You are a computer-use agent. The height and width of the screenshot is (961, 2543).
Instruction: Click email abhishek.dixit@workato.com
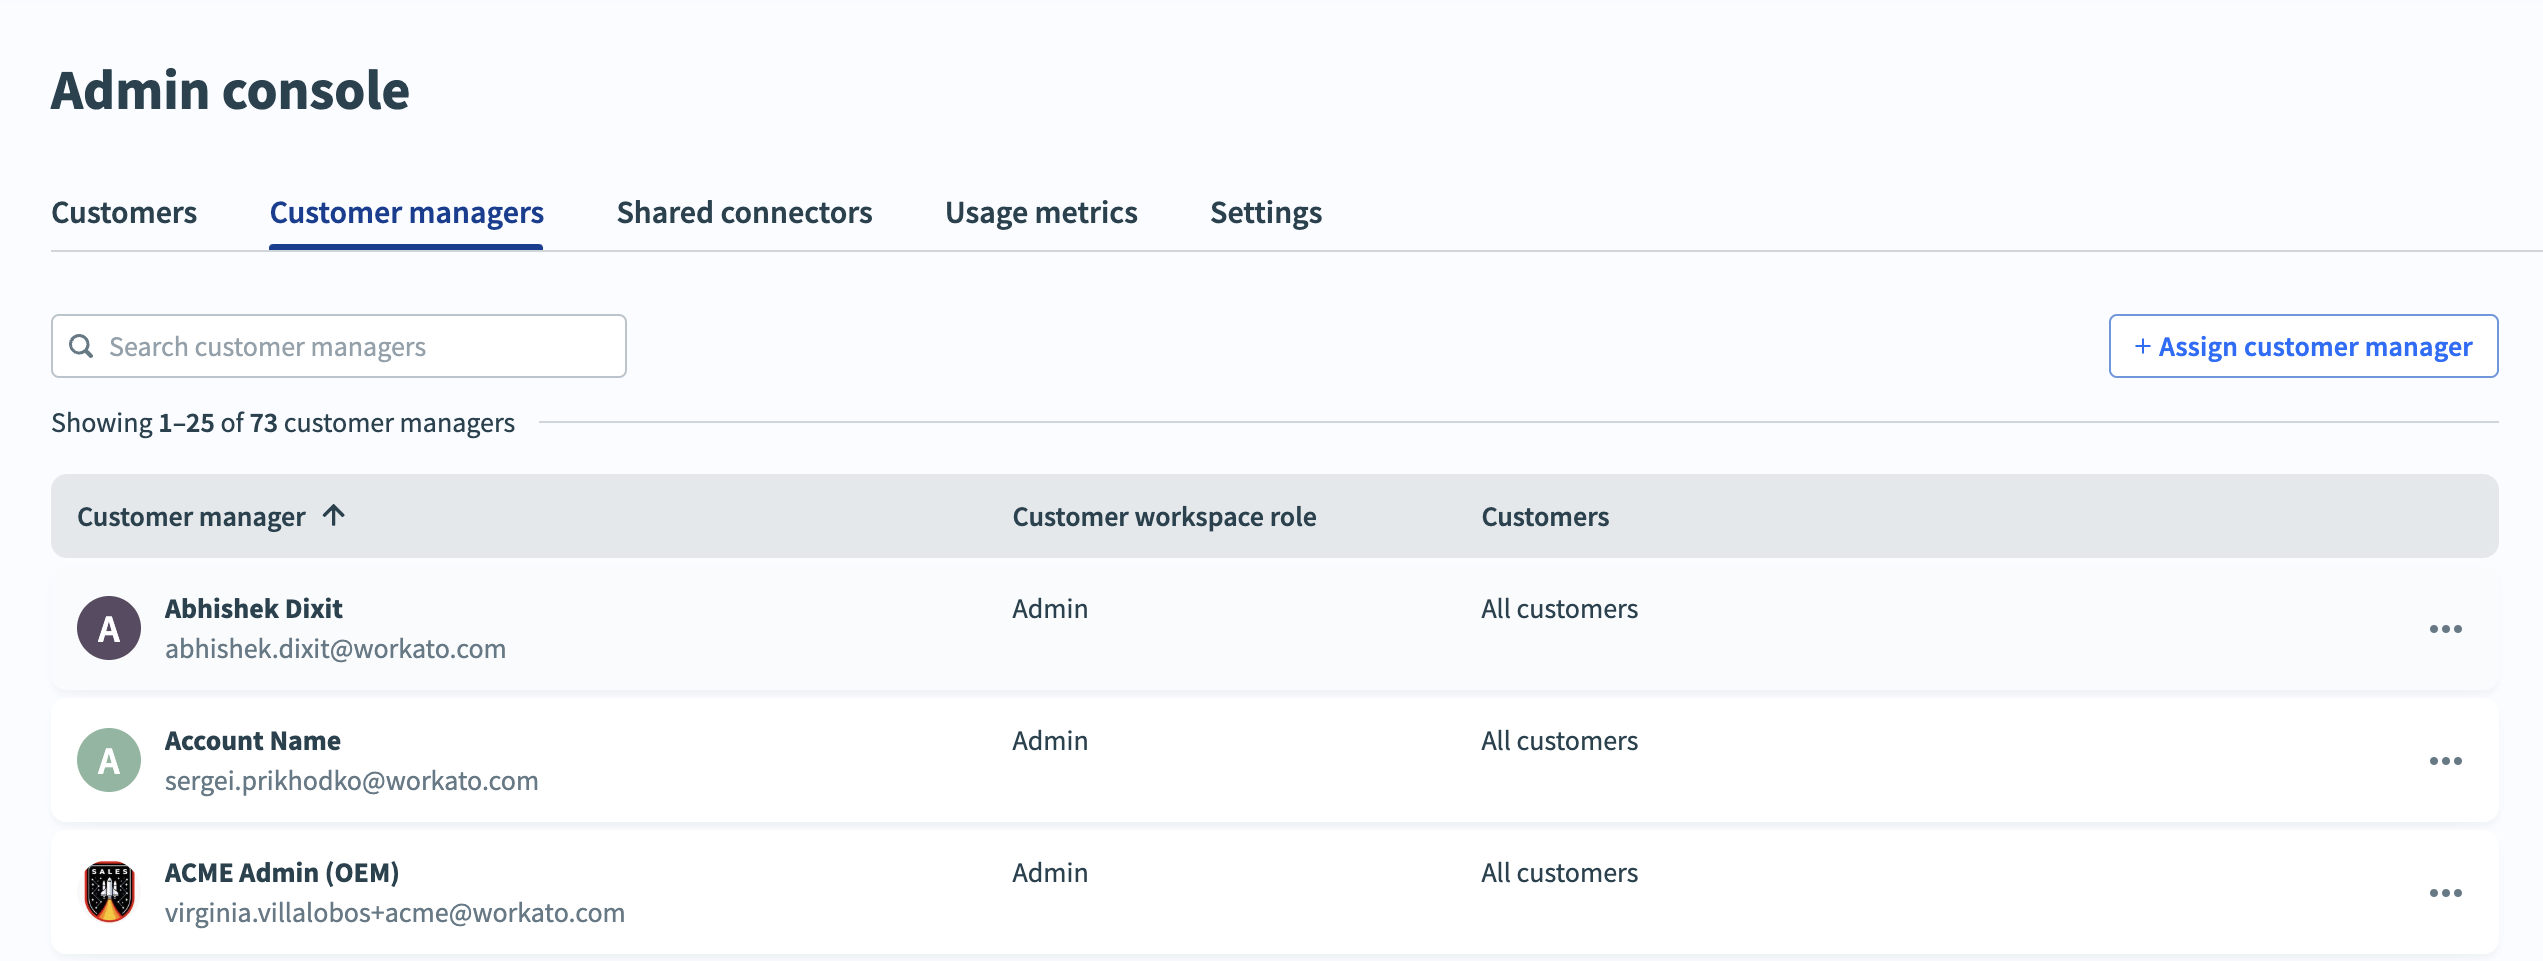click(x=335, y=648)
